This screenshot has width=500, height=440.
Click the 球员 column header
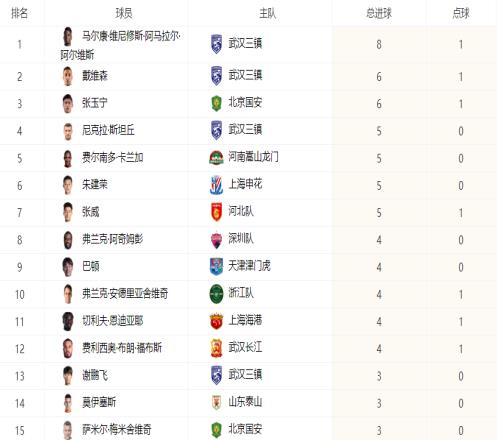[124, 13]
